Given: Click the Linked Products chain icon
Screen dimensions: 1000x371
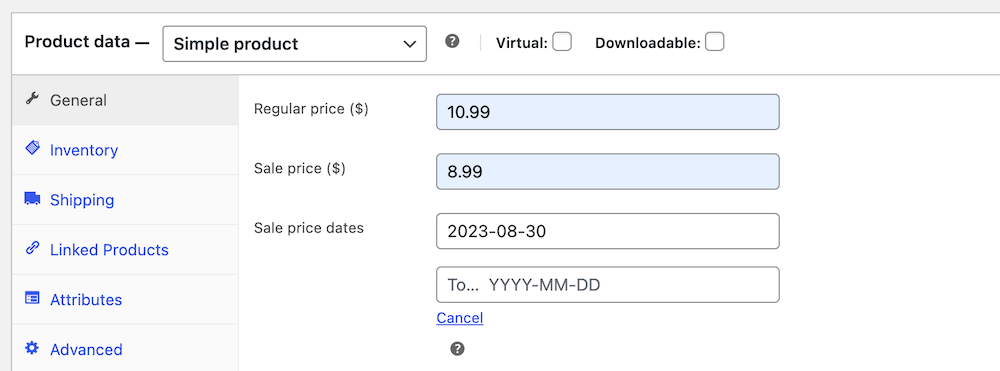Looking at the screenshot, I should tap(32, 248).
